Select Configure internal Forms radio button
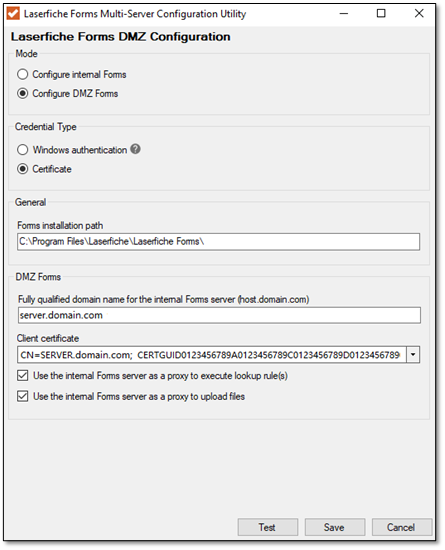 pos(23,74)
